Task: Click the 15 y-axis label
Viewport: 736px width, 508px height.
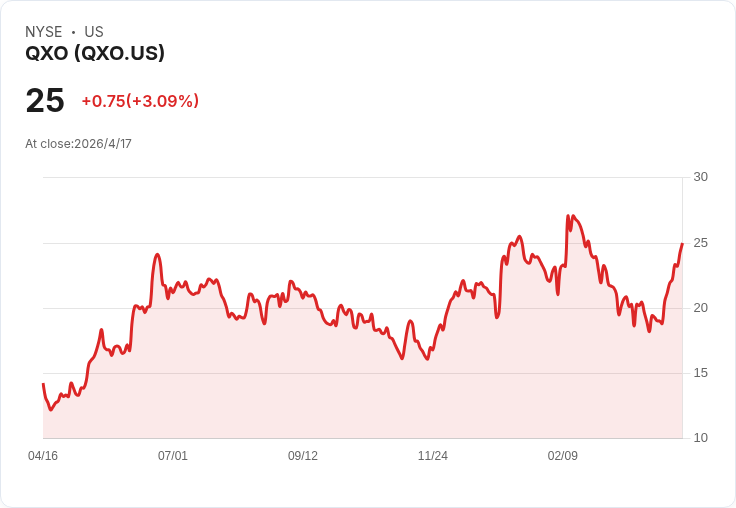Action: (x=700, y=373)
